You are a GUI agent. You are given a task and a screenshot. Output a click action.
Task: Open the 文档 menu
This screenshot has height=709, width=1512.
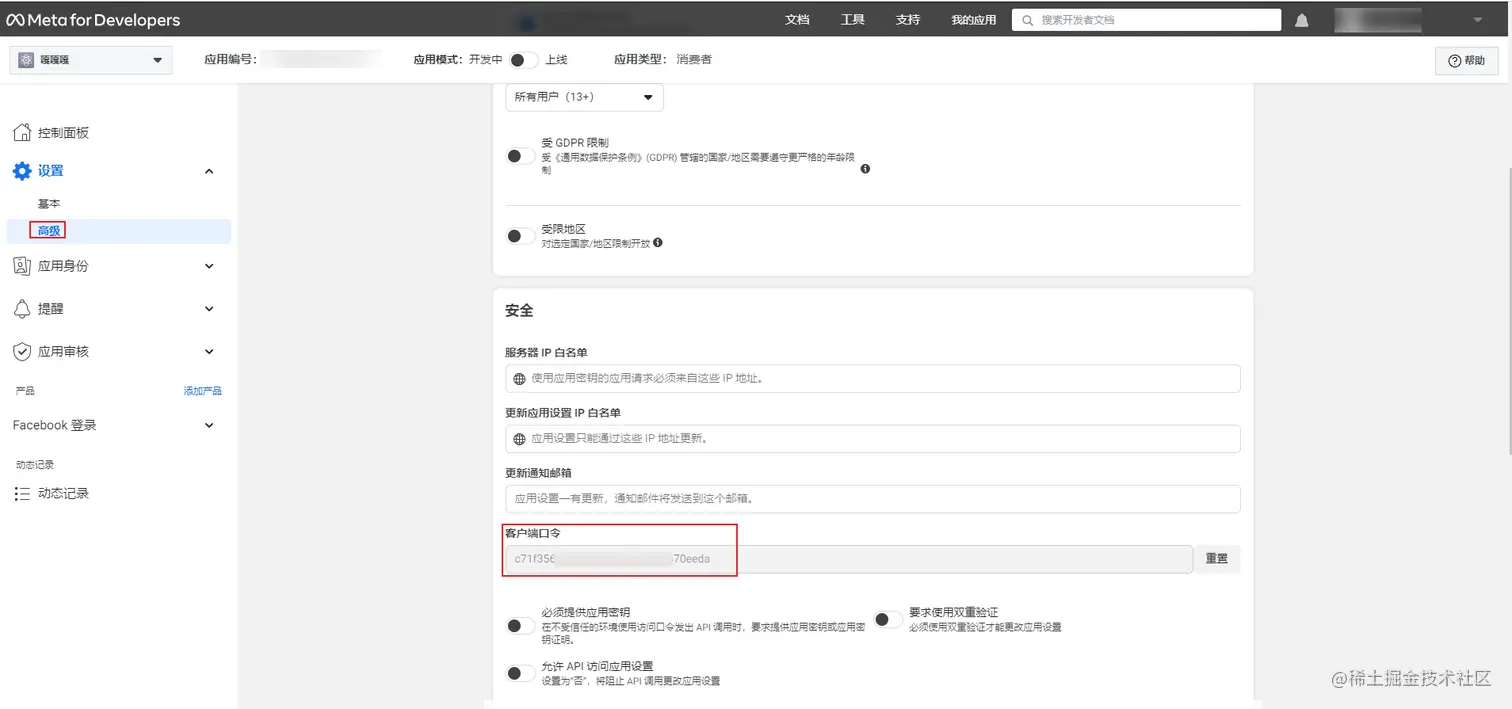click(797, 20)
